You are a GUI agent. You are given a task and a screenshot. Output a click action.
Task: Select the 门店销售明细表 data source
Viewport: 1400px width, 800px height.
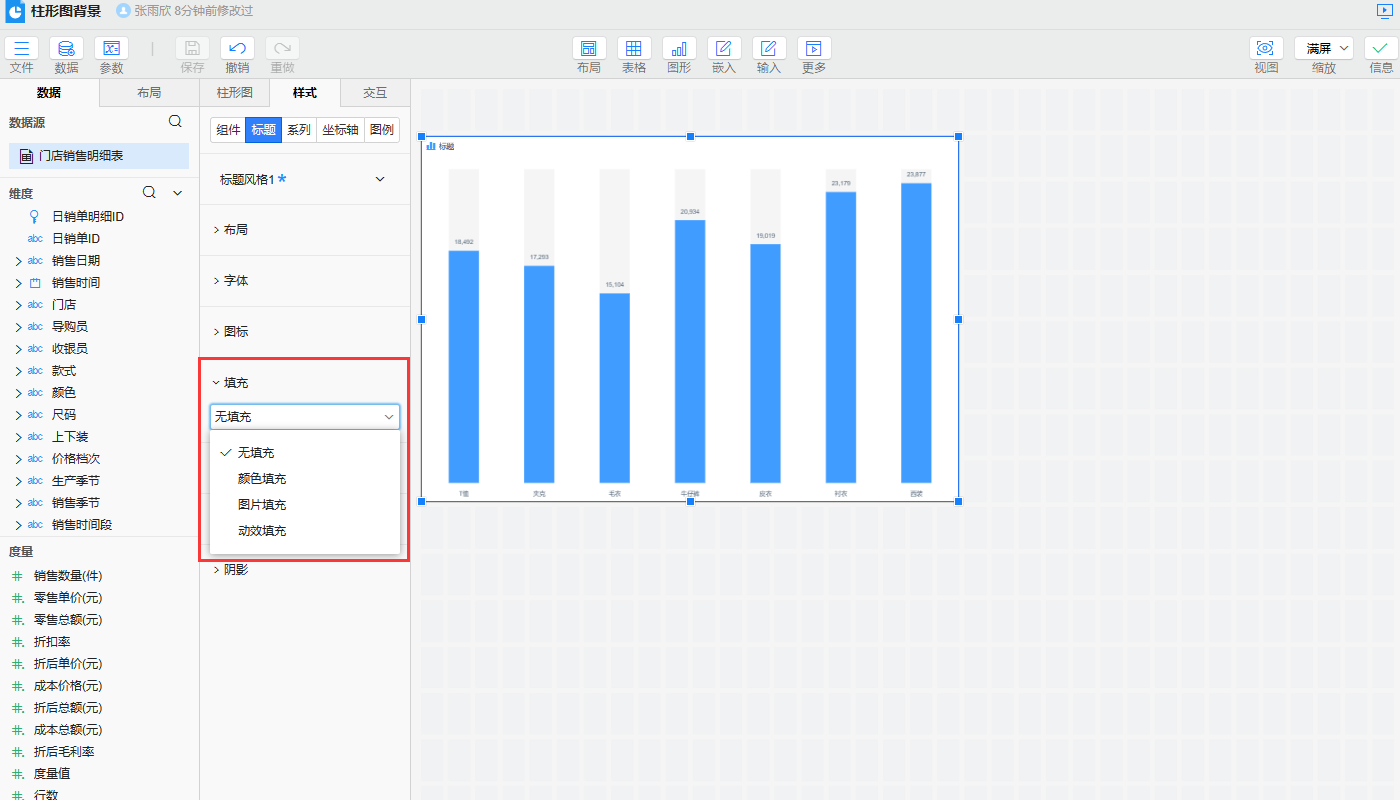[98, 156]
